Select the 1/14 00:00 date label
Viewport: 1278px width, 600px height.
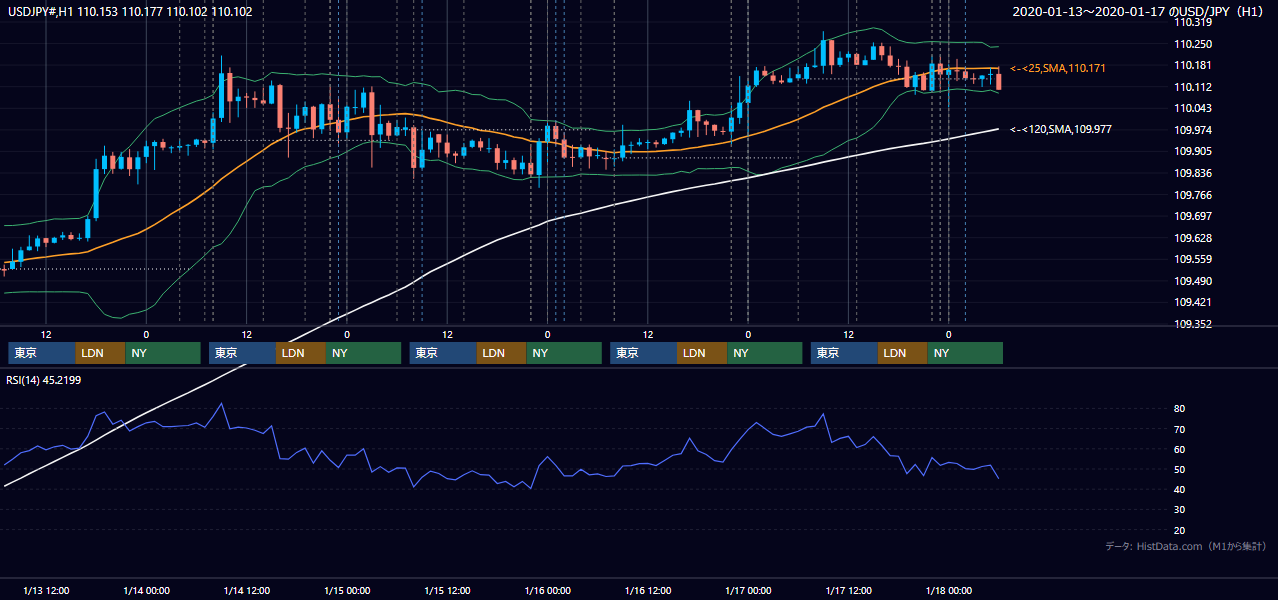(146, 591)
